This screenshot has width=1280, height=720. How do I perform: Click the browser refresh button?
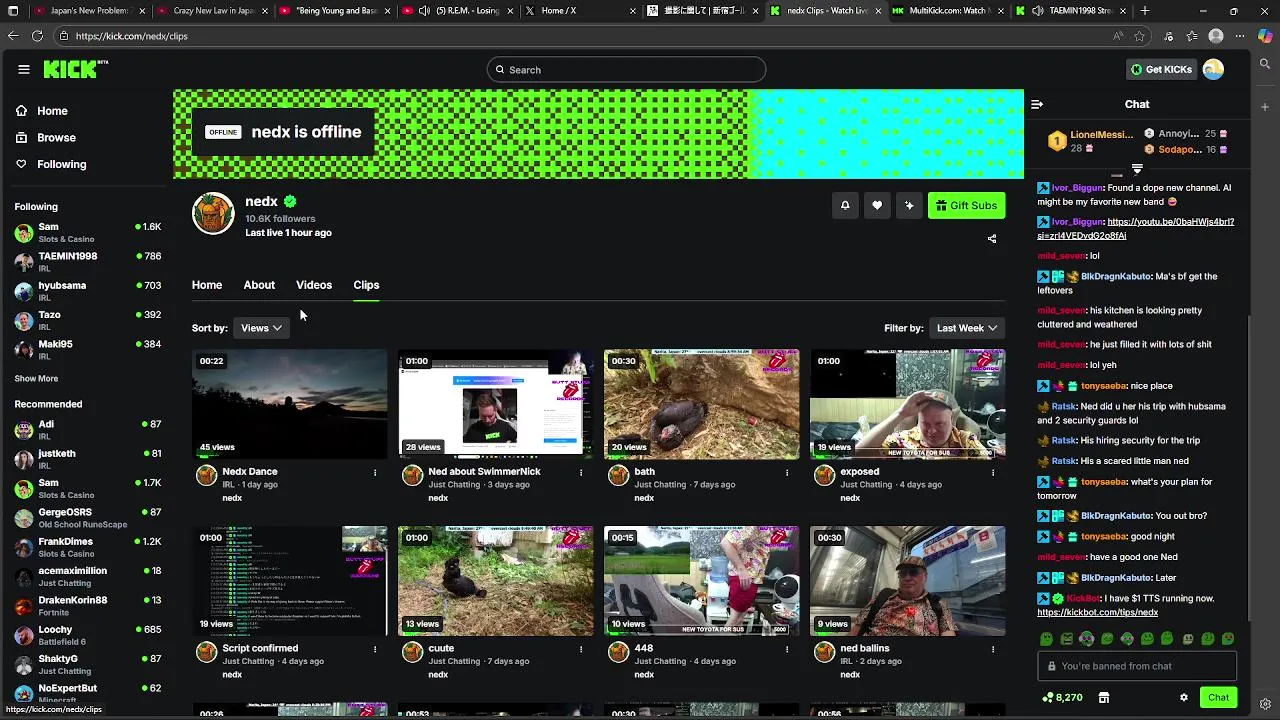pyautogui.click(x=37, y=36)
